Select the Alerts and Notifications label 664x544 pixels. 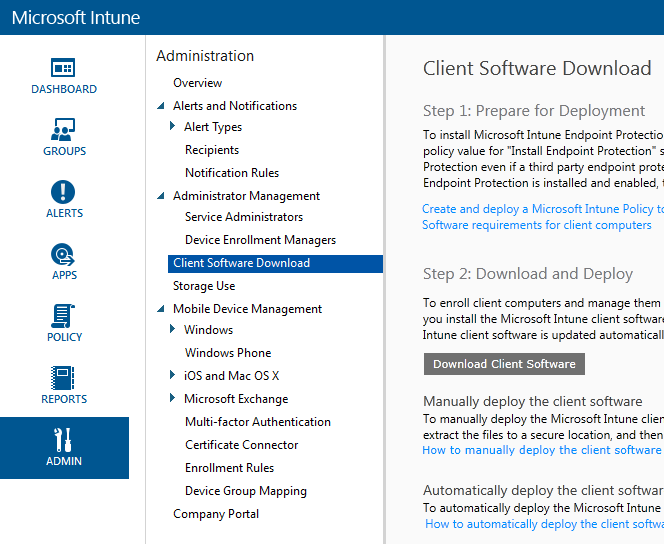[x=235, y=106]
